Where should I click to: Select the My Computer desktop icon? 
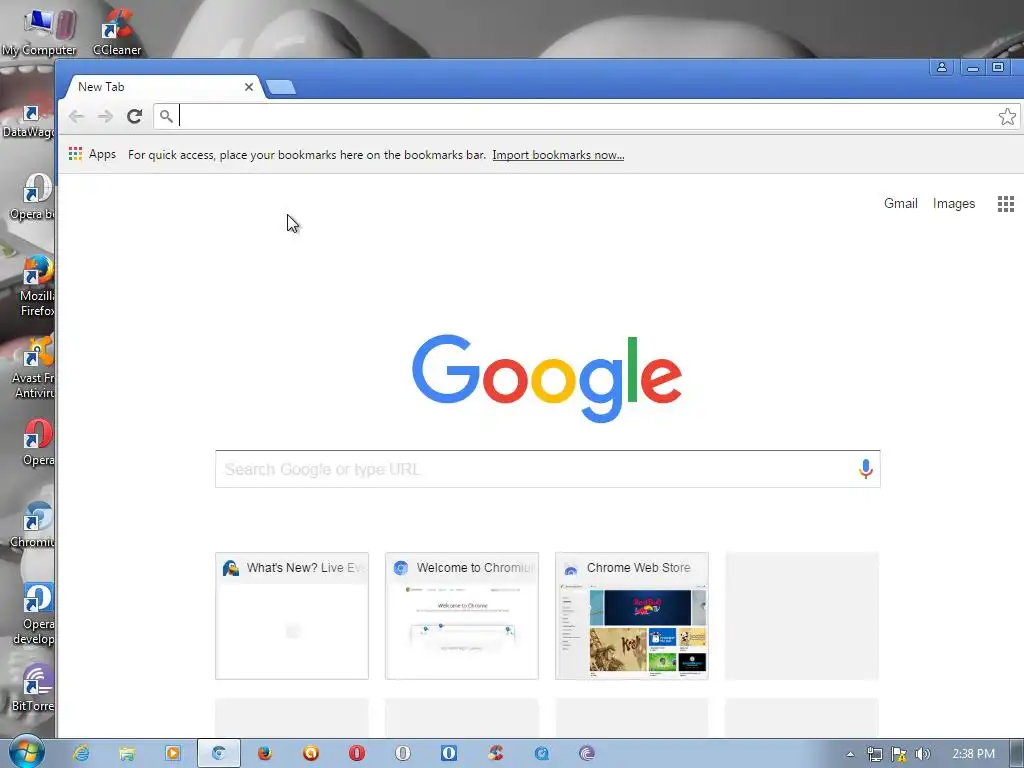point(40,32)
